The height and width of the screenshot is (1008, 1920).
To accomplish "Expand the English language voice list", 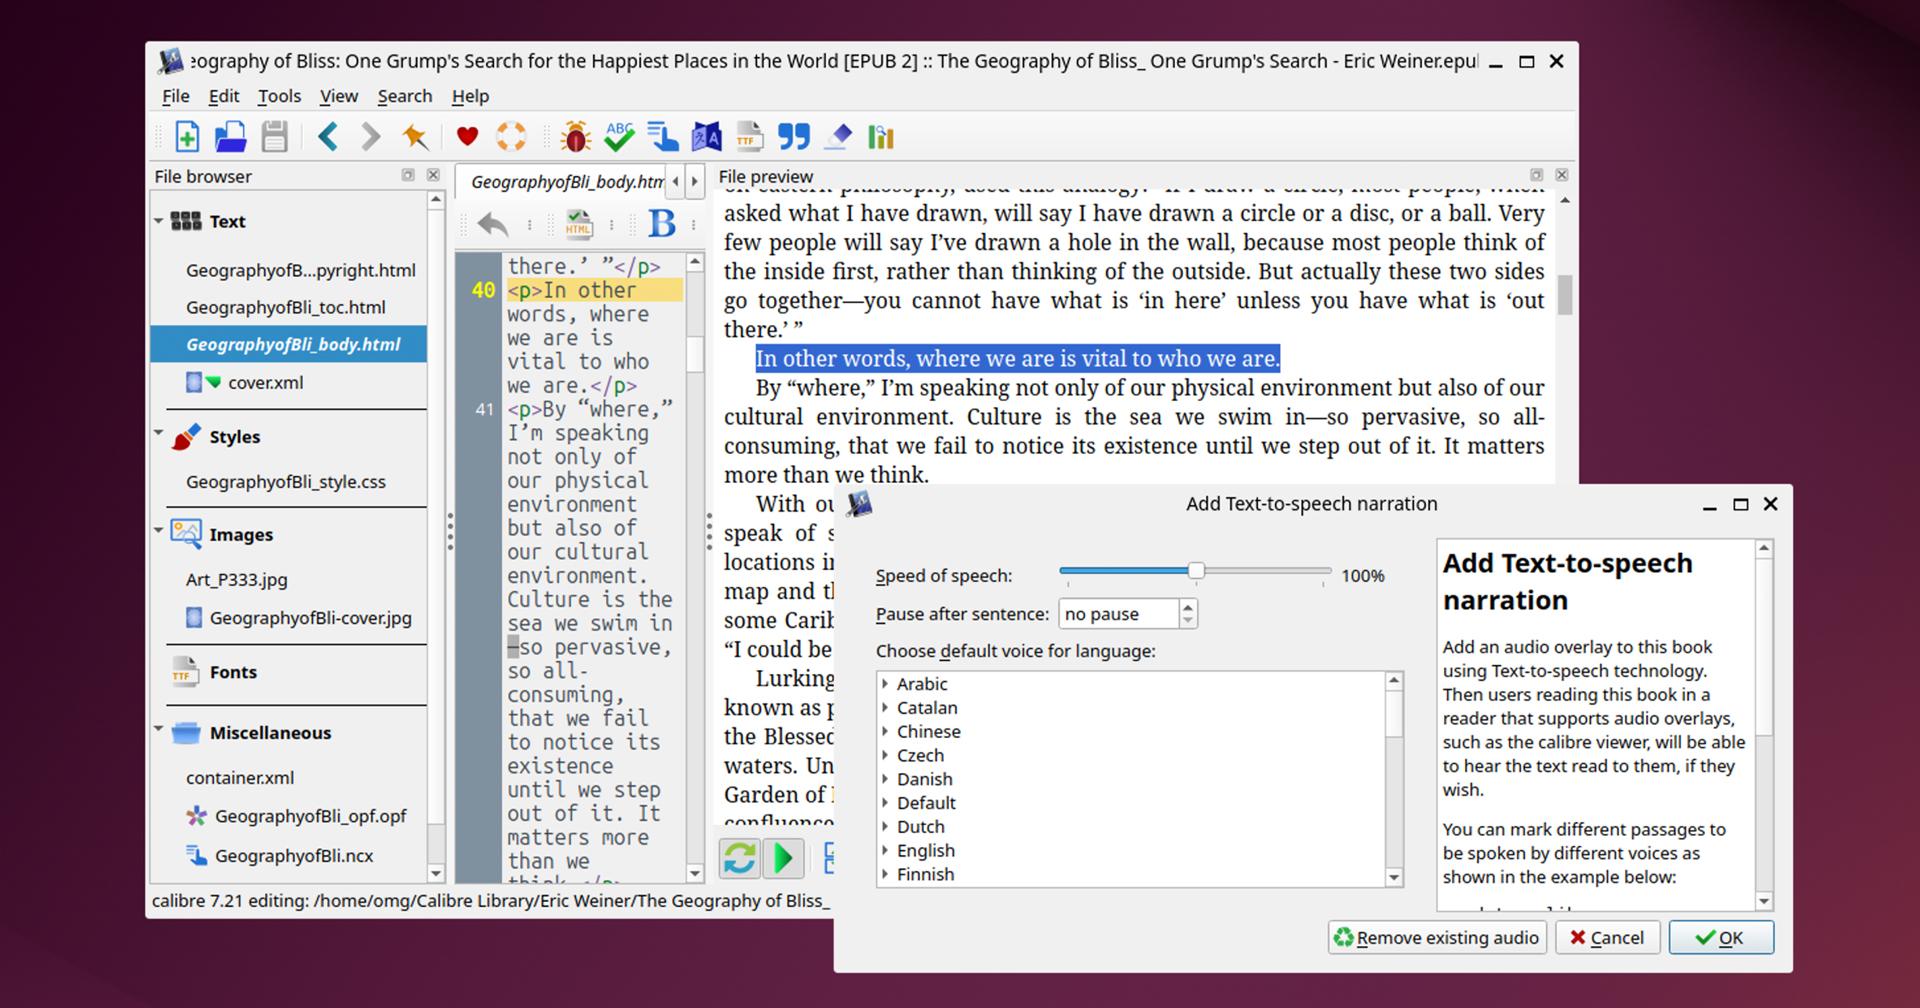I will tap(885, 851).
